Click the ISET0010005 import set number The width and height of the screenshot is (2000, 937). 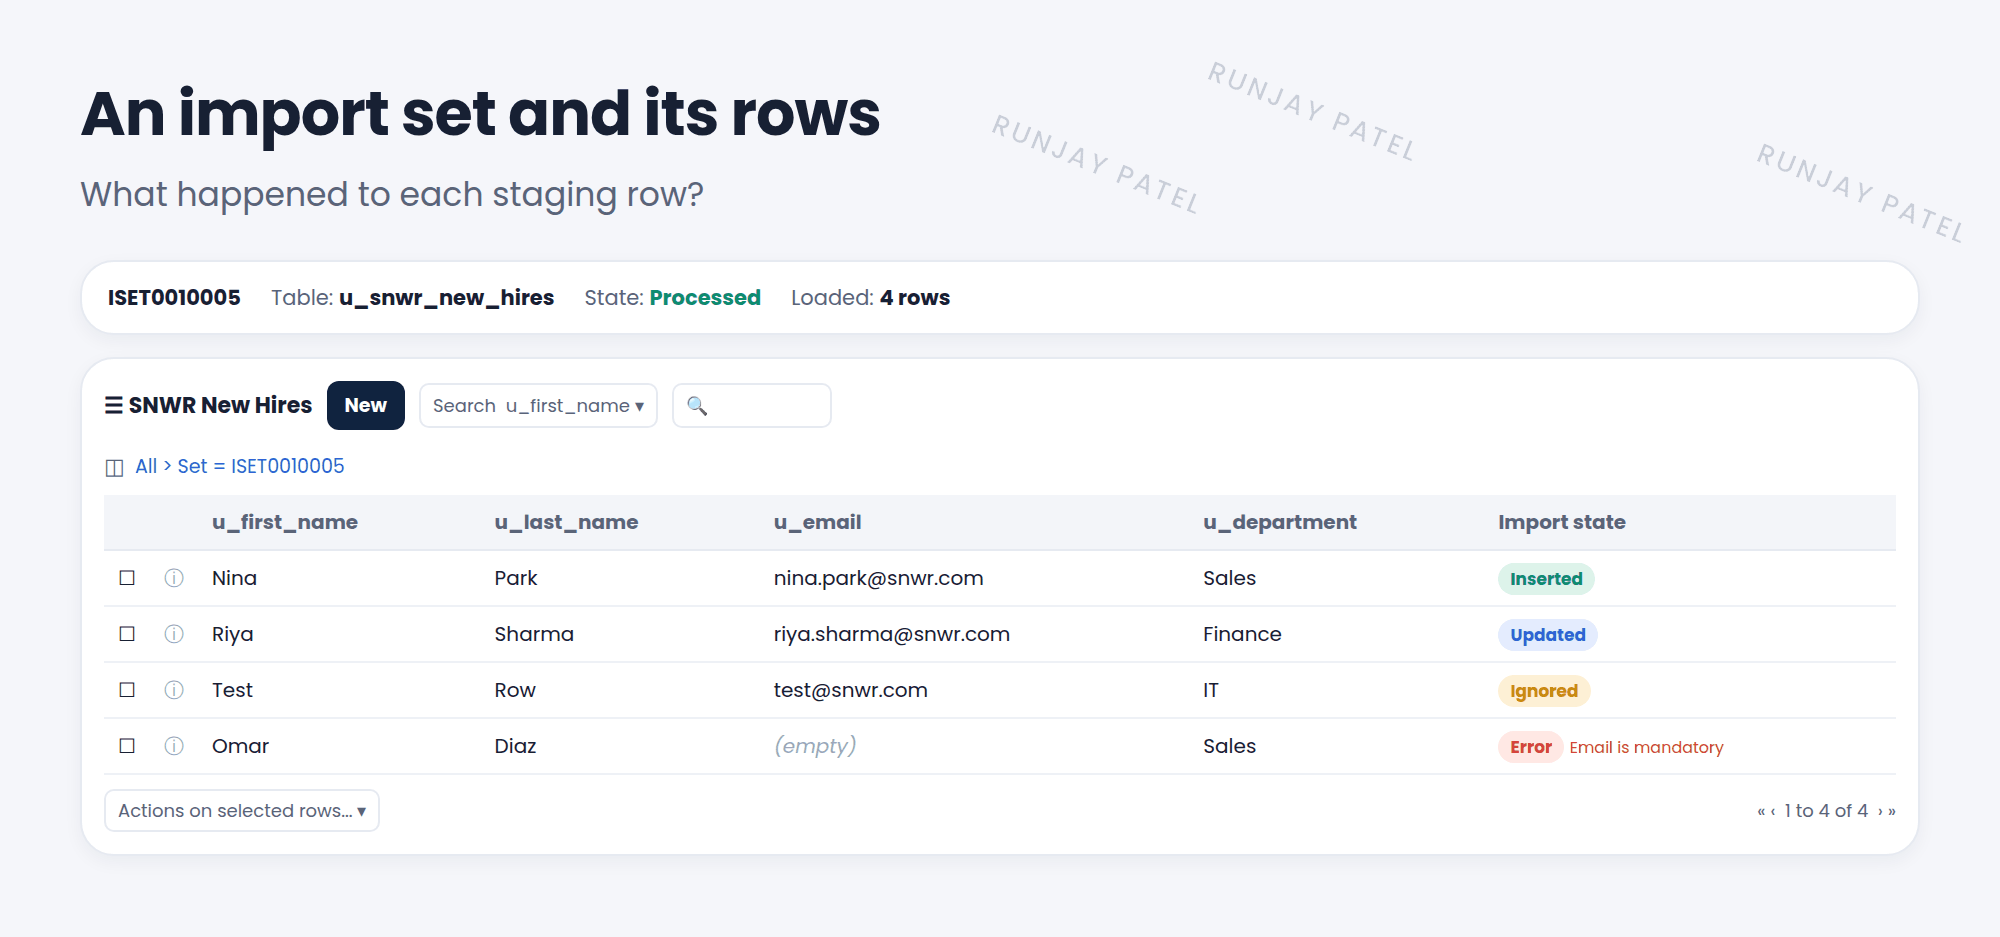pos(174,298)
